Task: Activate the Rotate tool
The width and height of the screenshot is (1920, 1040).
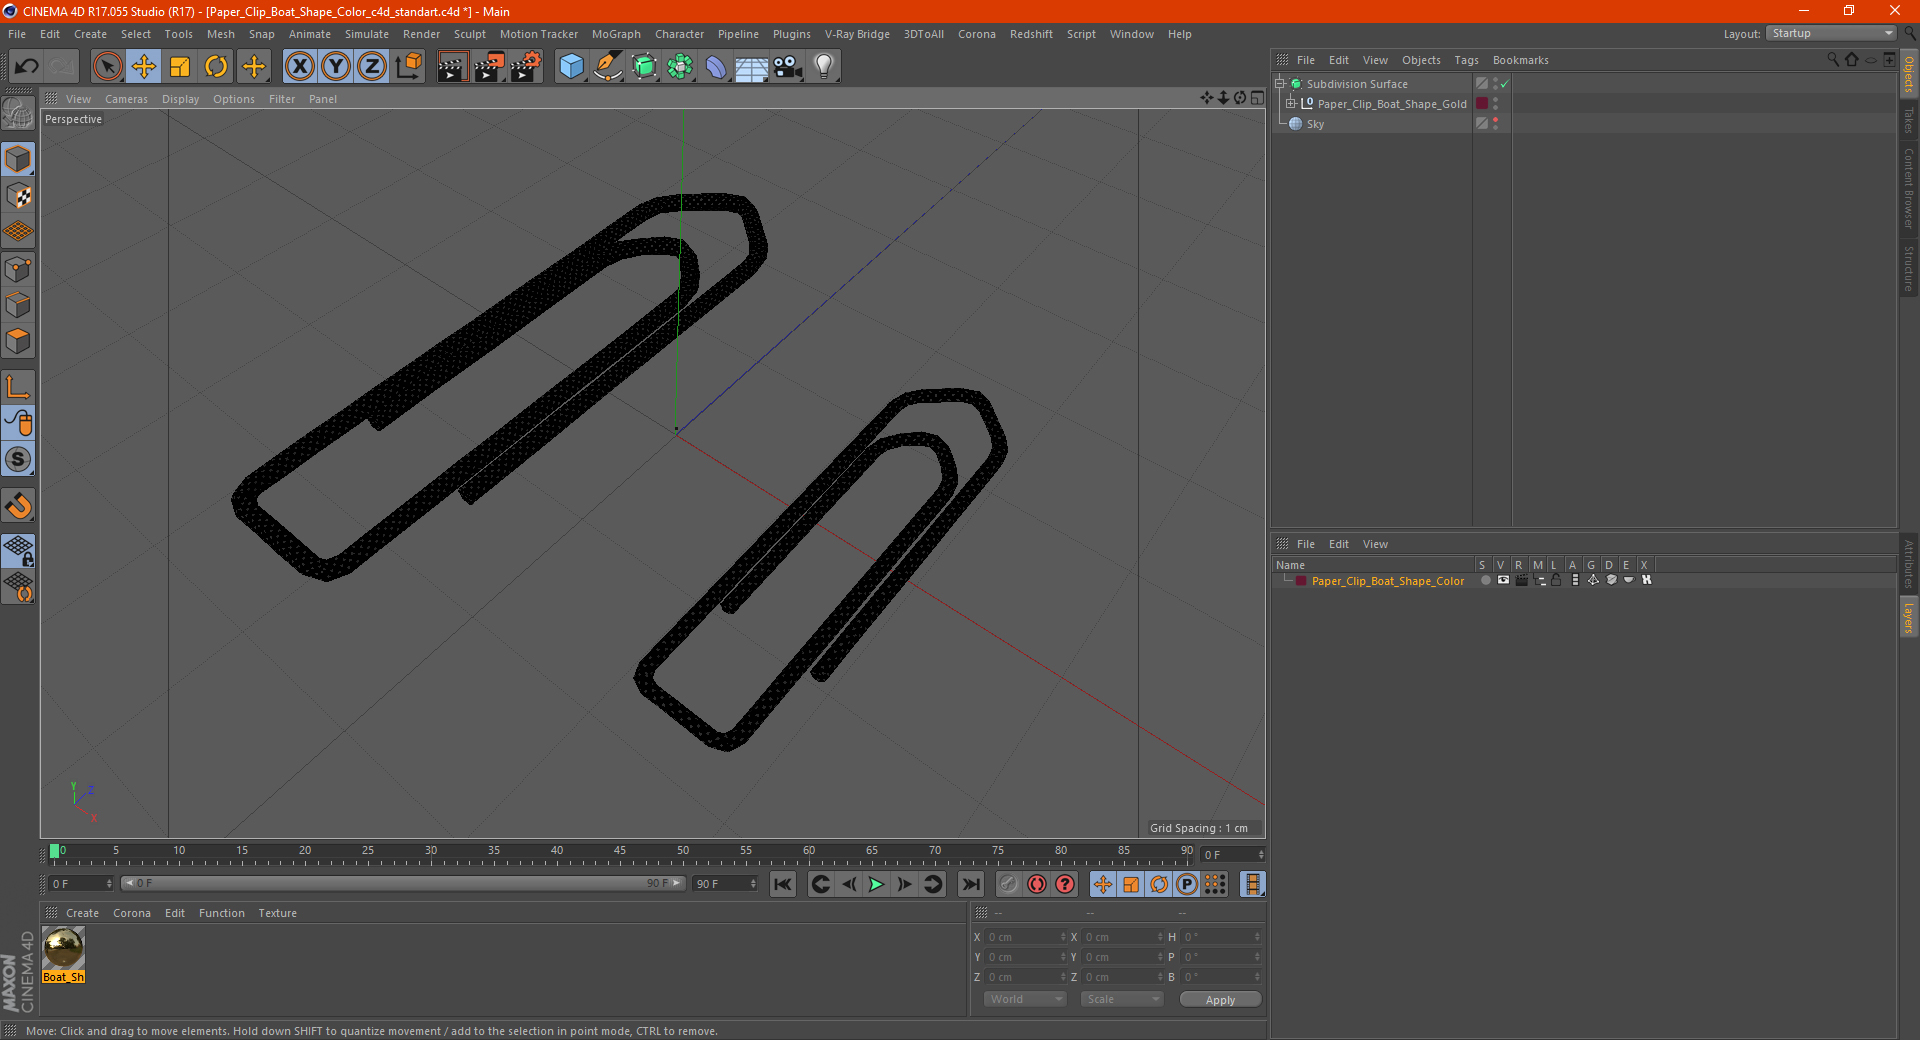Action: [x=216, y=67]
